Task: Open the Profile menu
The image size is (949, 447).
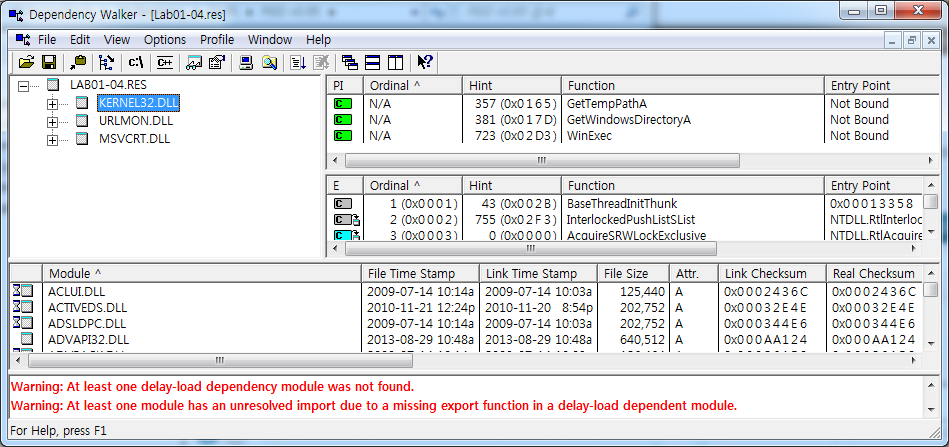Action: [x=217, y=40]
